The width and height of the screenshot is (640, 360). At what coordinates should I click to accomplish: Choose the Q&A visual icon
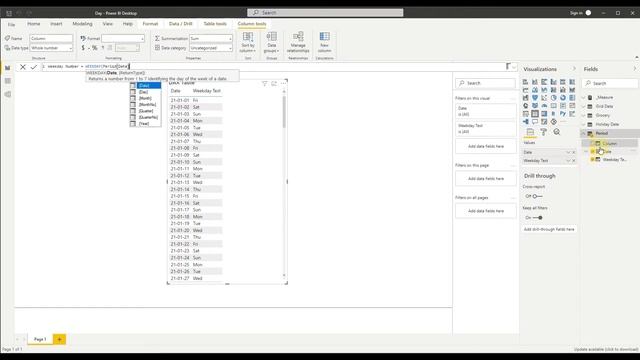[535, 122]
